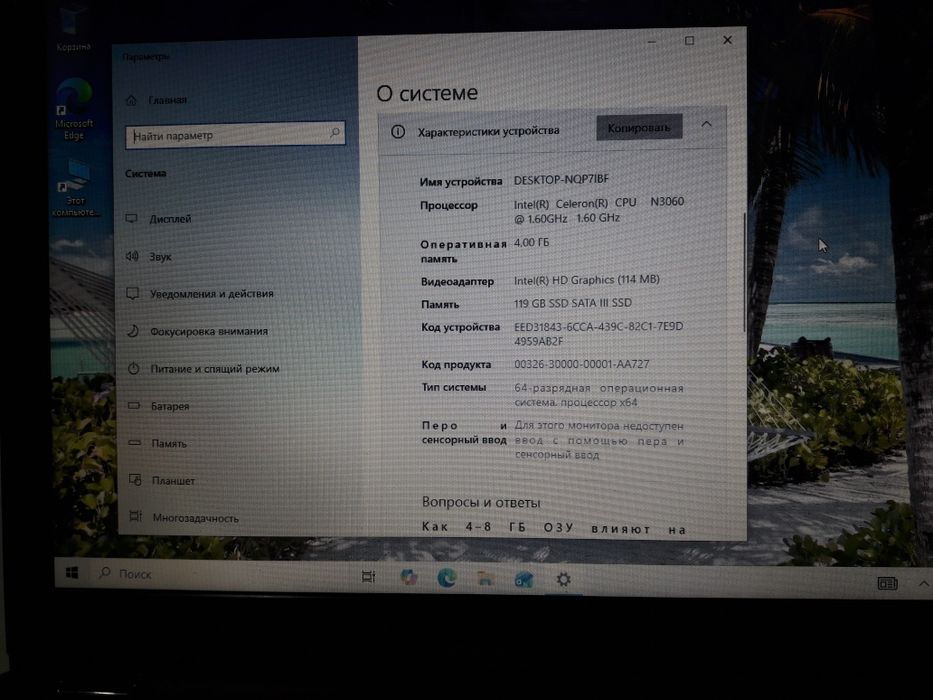This screenshot has width=933, height=700.
Task: Click product ID 00326-30000-00001-AA727
Action: [x=581, y=364]
